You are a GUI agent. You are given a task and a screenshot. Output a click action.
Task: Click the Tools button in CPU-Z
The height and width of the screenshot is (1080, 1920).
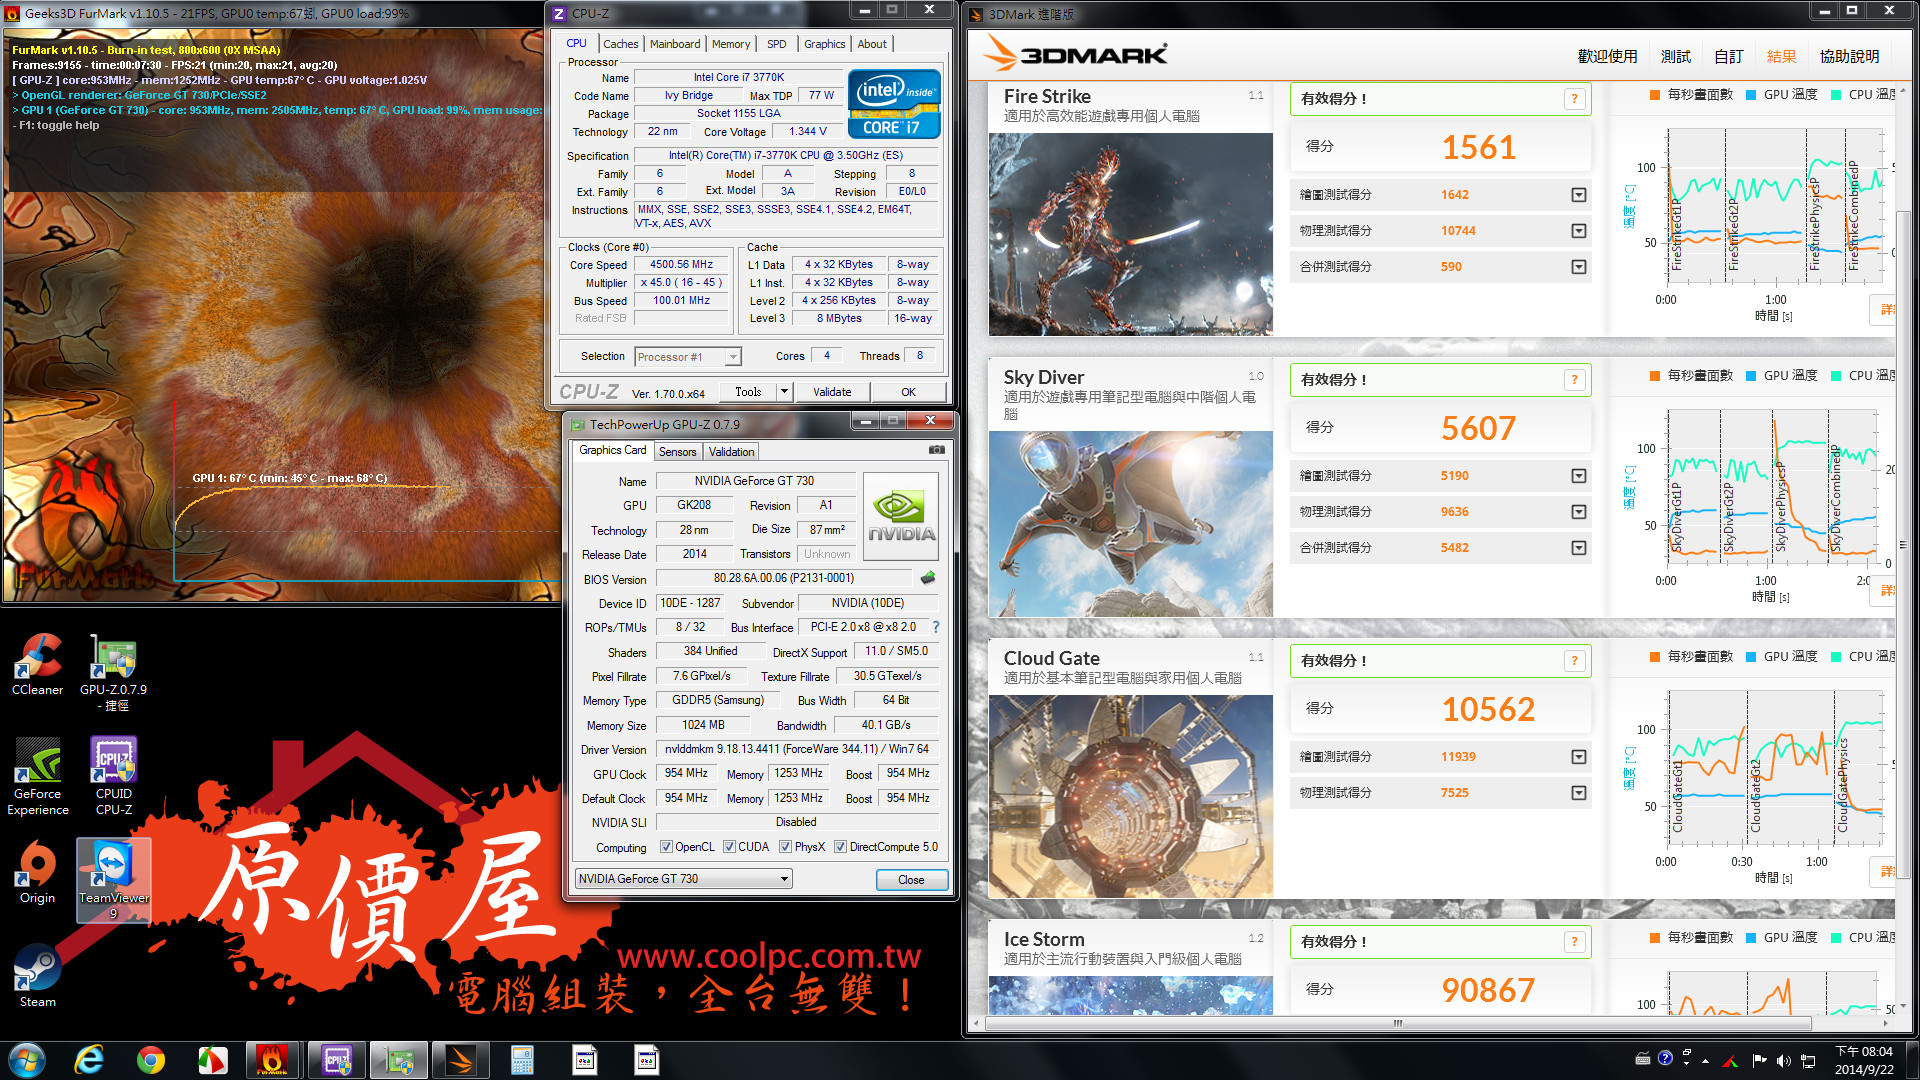pyautogui.click(x=748, y=392)
